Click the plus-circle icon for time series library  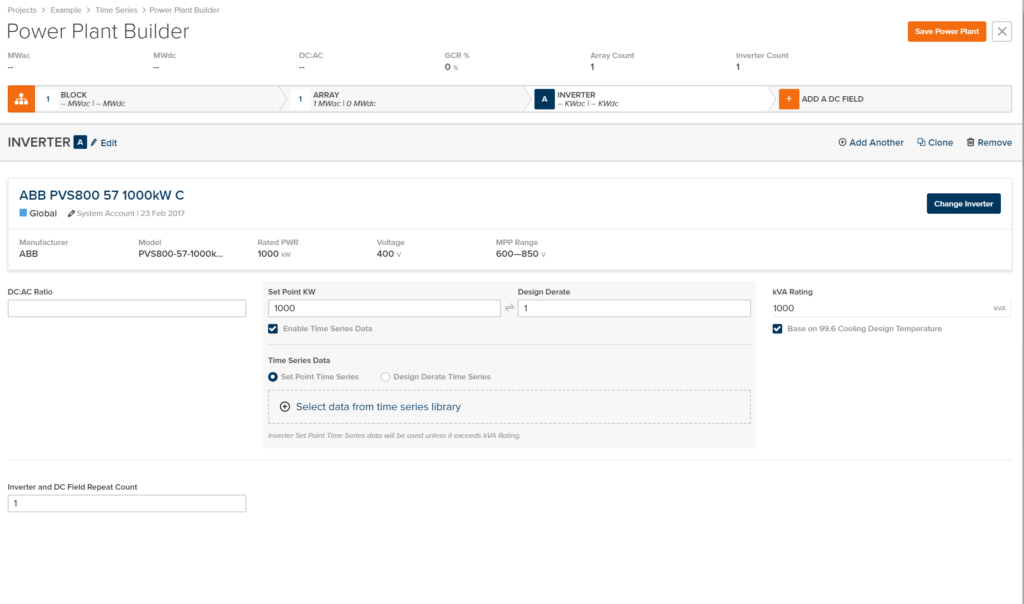[x=285, y=407]
